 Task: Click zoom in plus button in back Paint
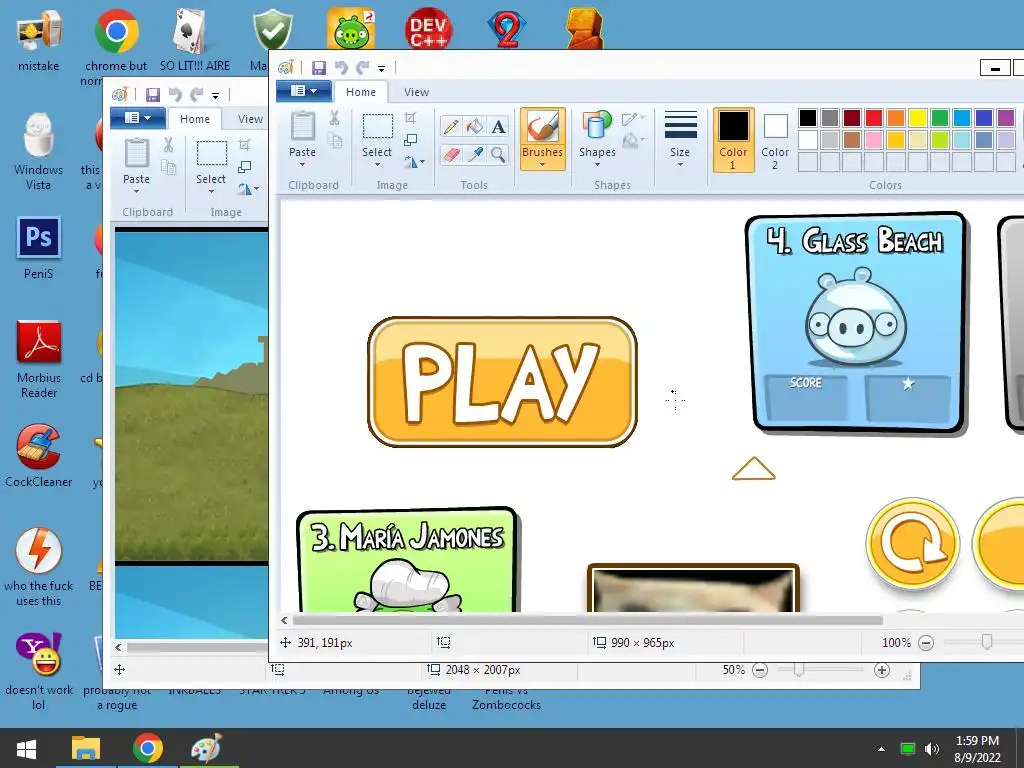(882, 670)
